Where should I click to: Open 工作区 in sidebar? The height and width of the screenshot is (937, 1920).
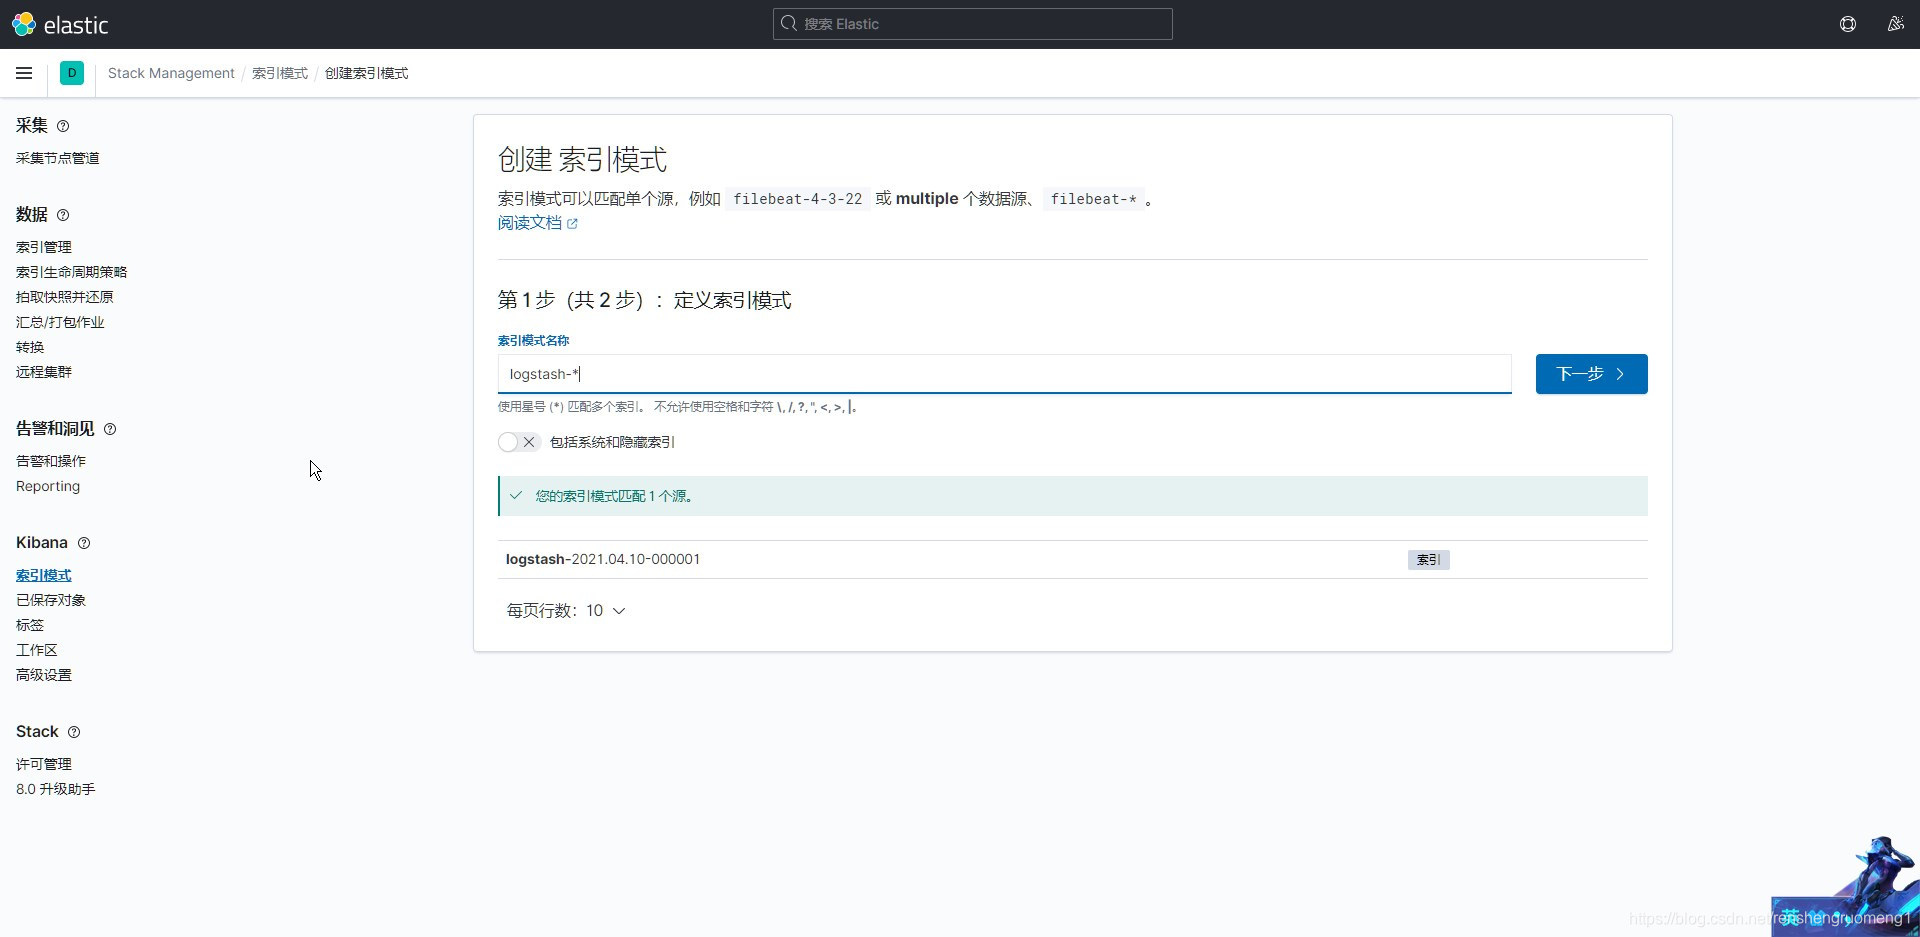[37, 650]
